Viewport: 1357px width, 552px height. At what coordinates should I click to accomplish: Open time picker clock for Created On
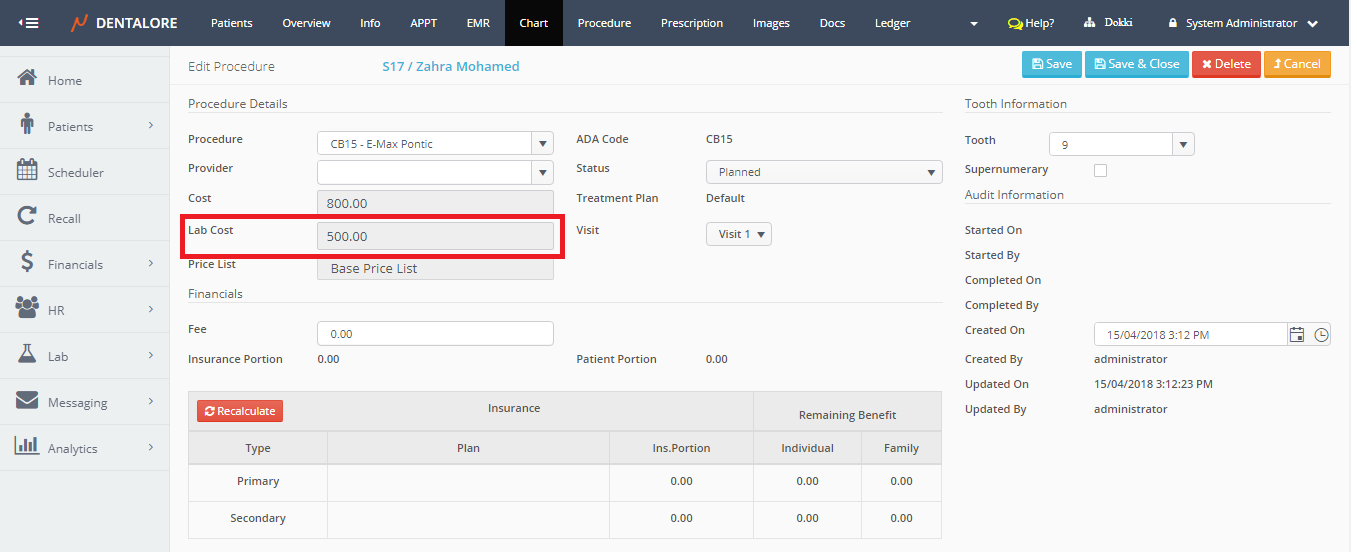[1321, 335]
